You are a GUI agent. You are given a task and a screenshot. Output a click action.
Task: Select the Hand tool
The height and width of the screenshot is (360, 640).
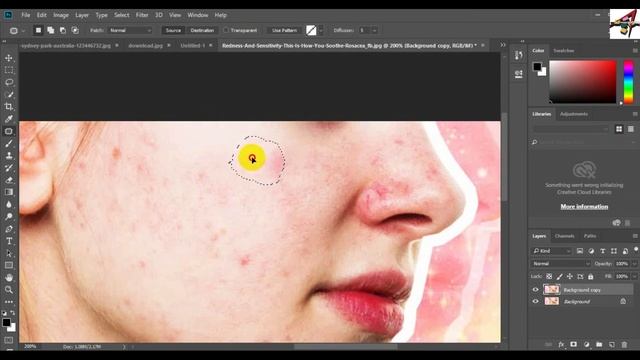point(9,278)
